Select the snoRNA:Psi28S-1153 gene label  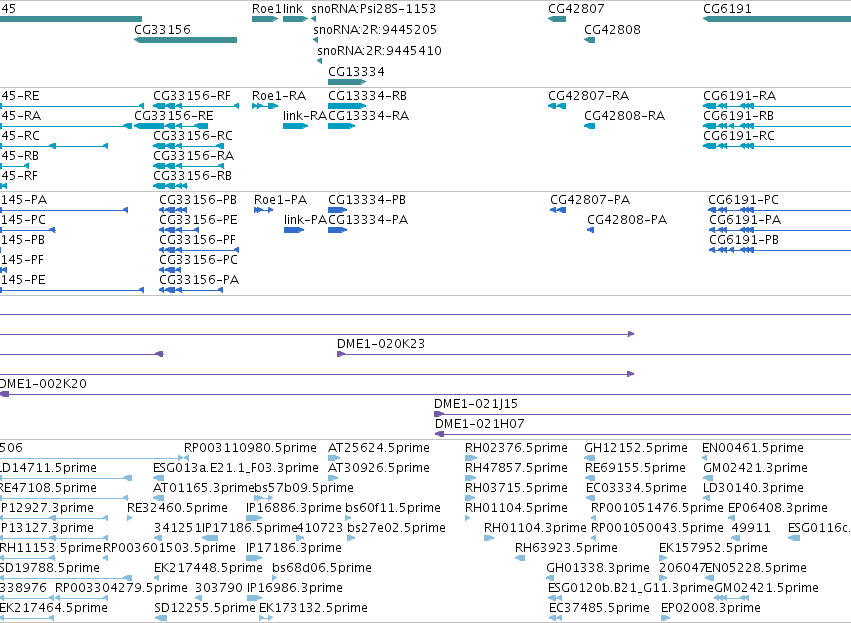click(x=373, y=9)
